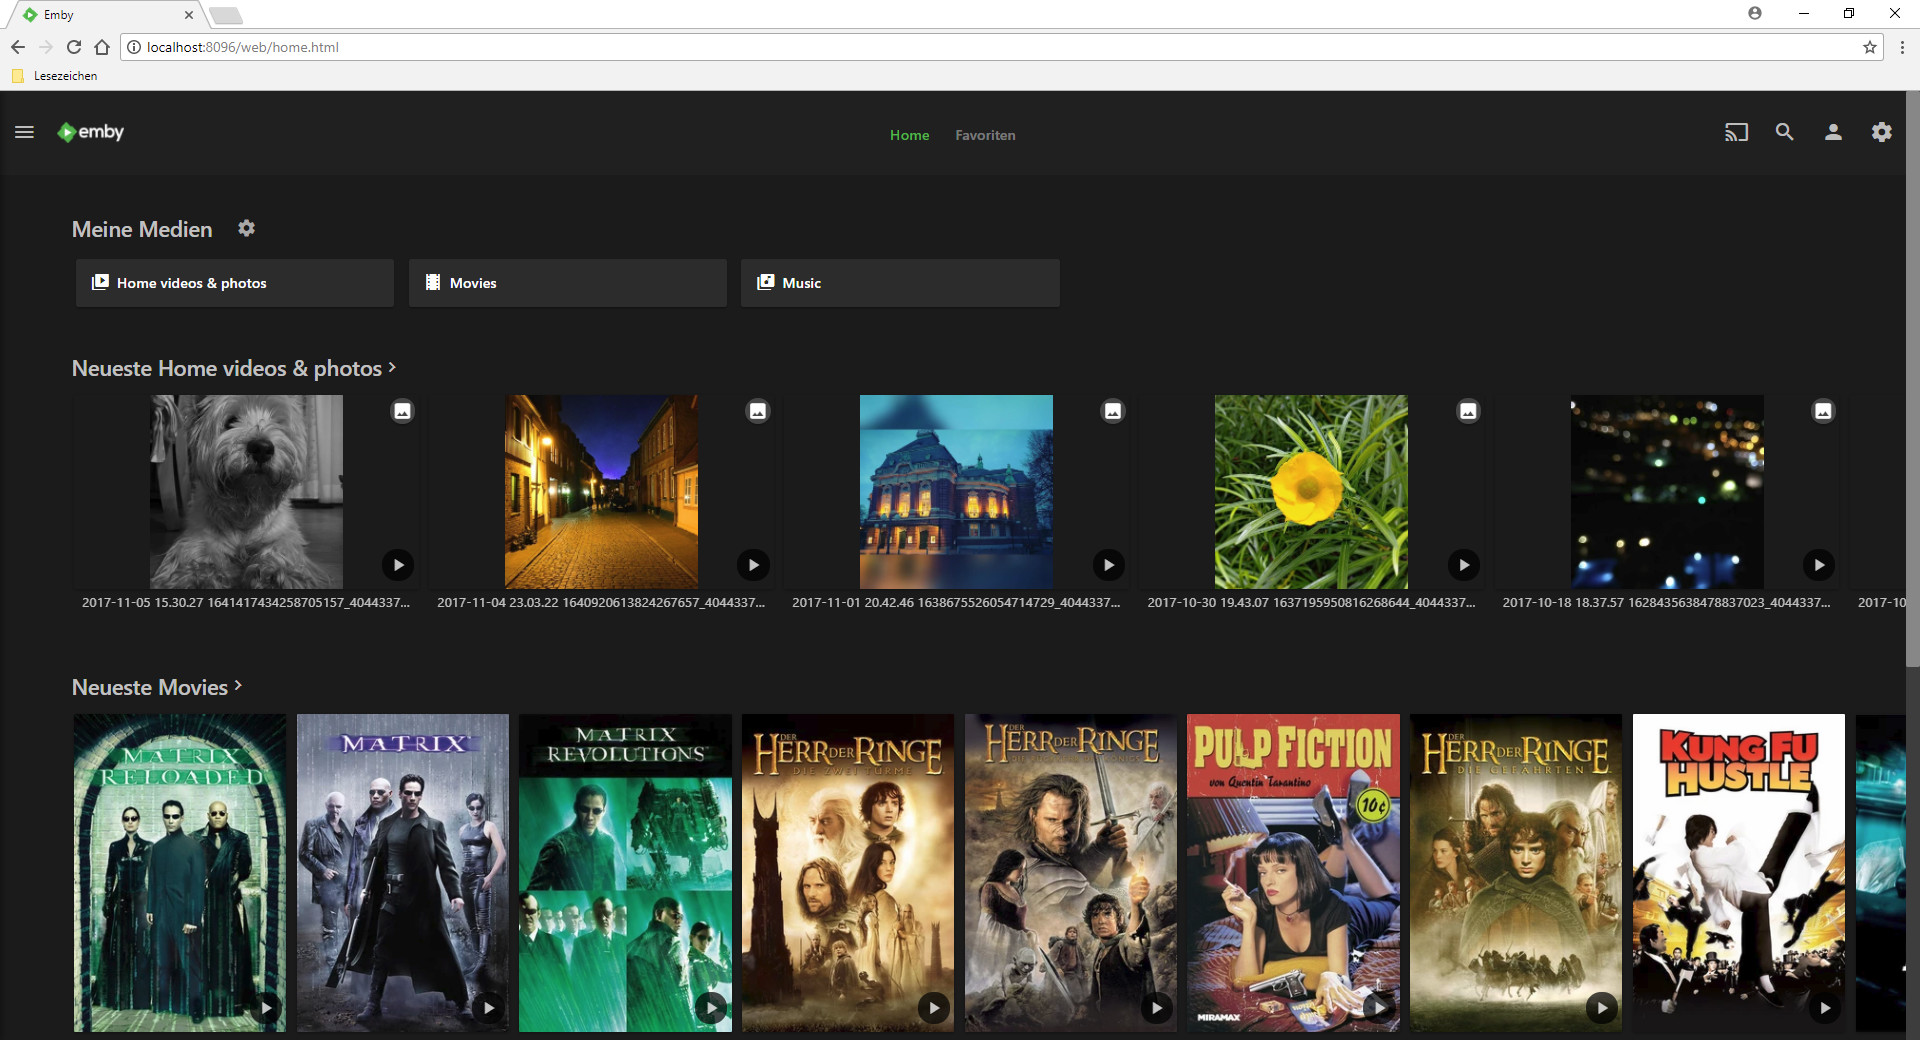This screenshot has width=1920, height=1040.
Task: Open the Kung Fu Hustle poster
Action: click(1739, 872)
